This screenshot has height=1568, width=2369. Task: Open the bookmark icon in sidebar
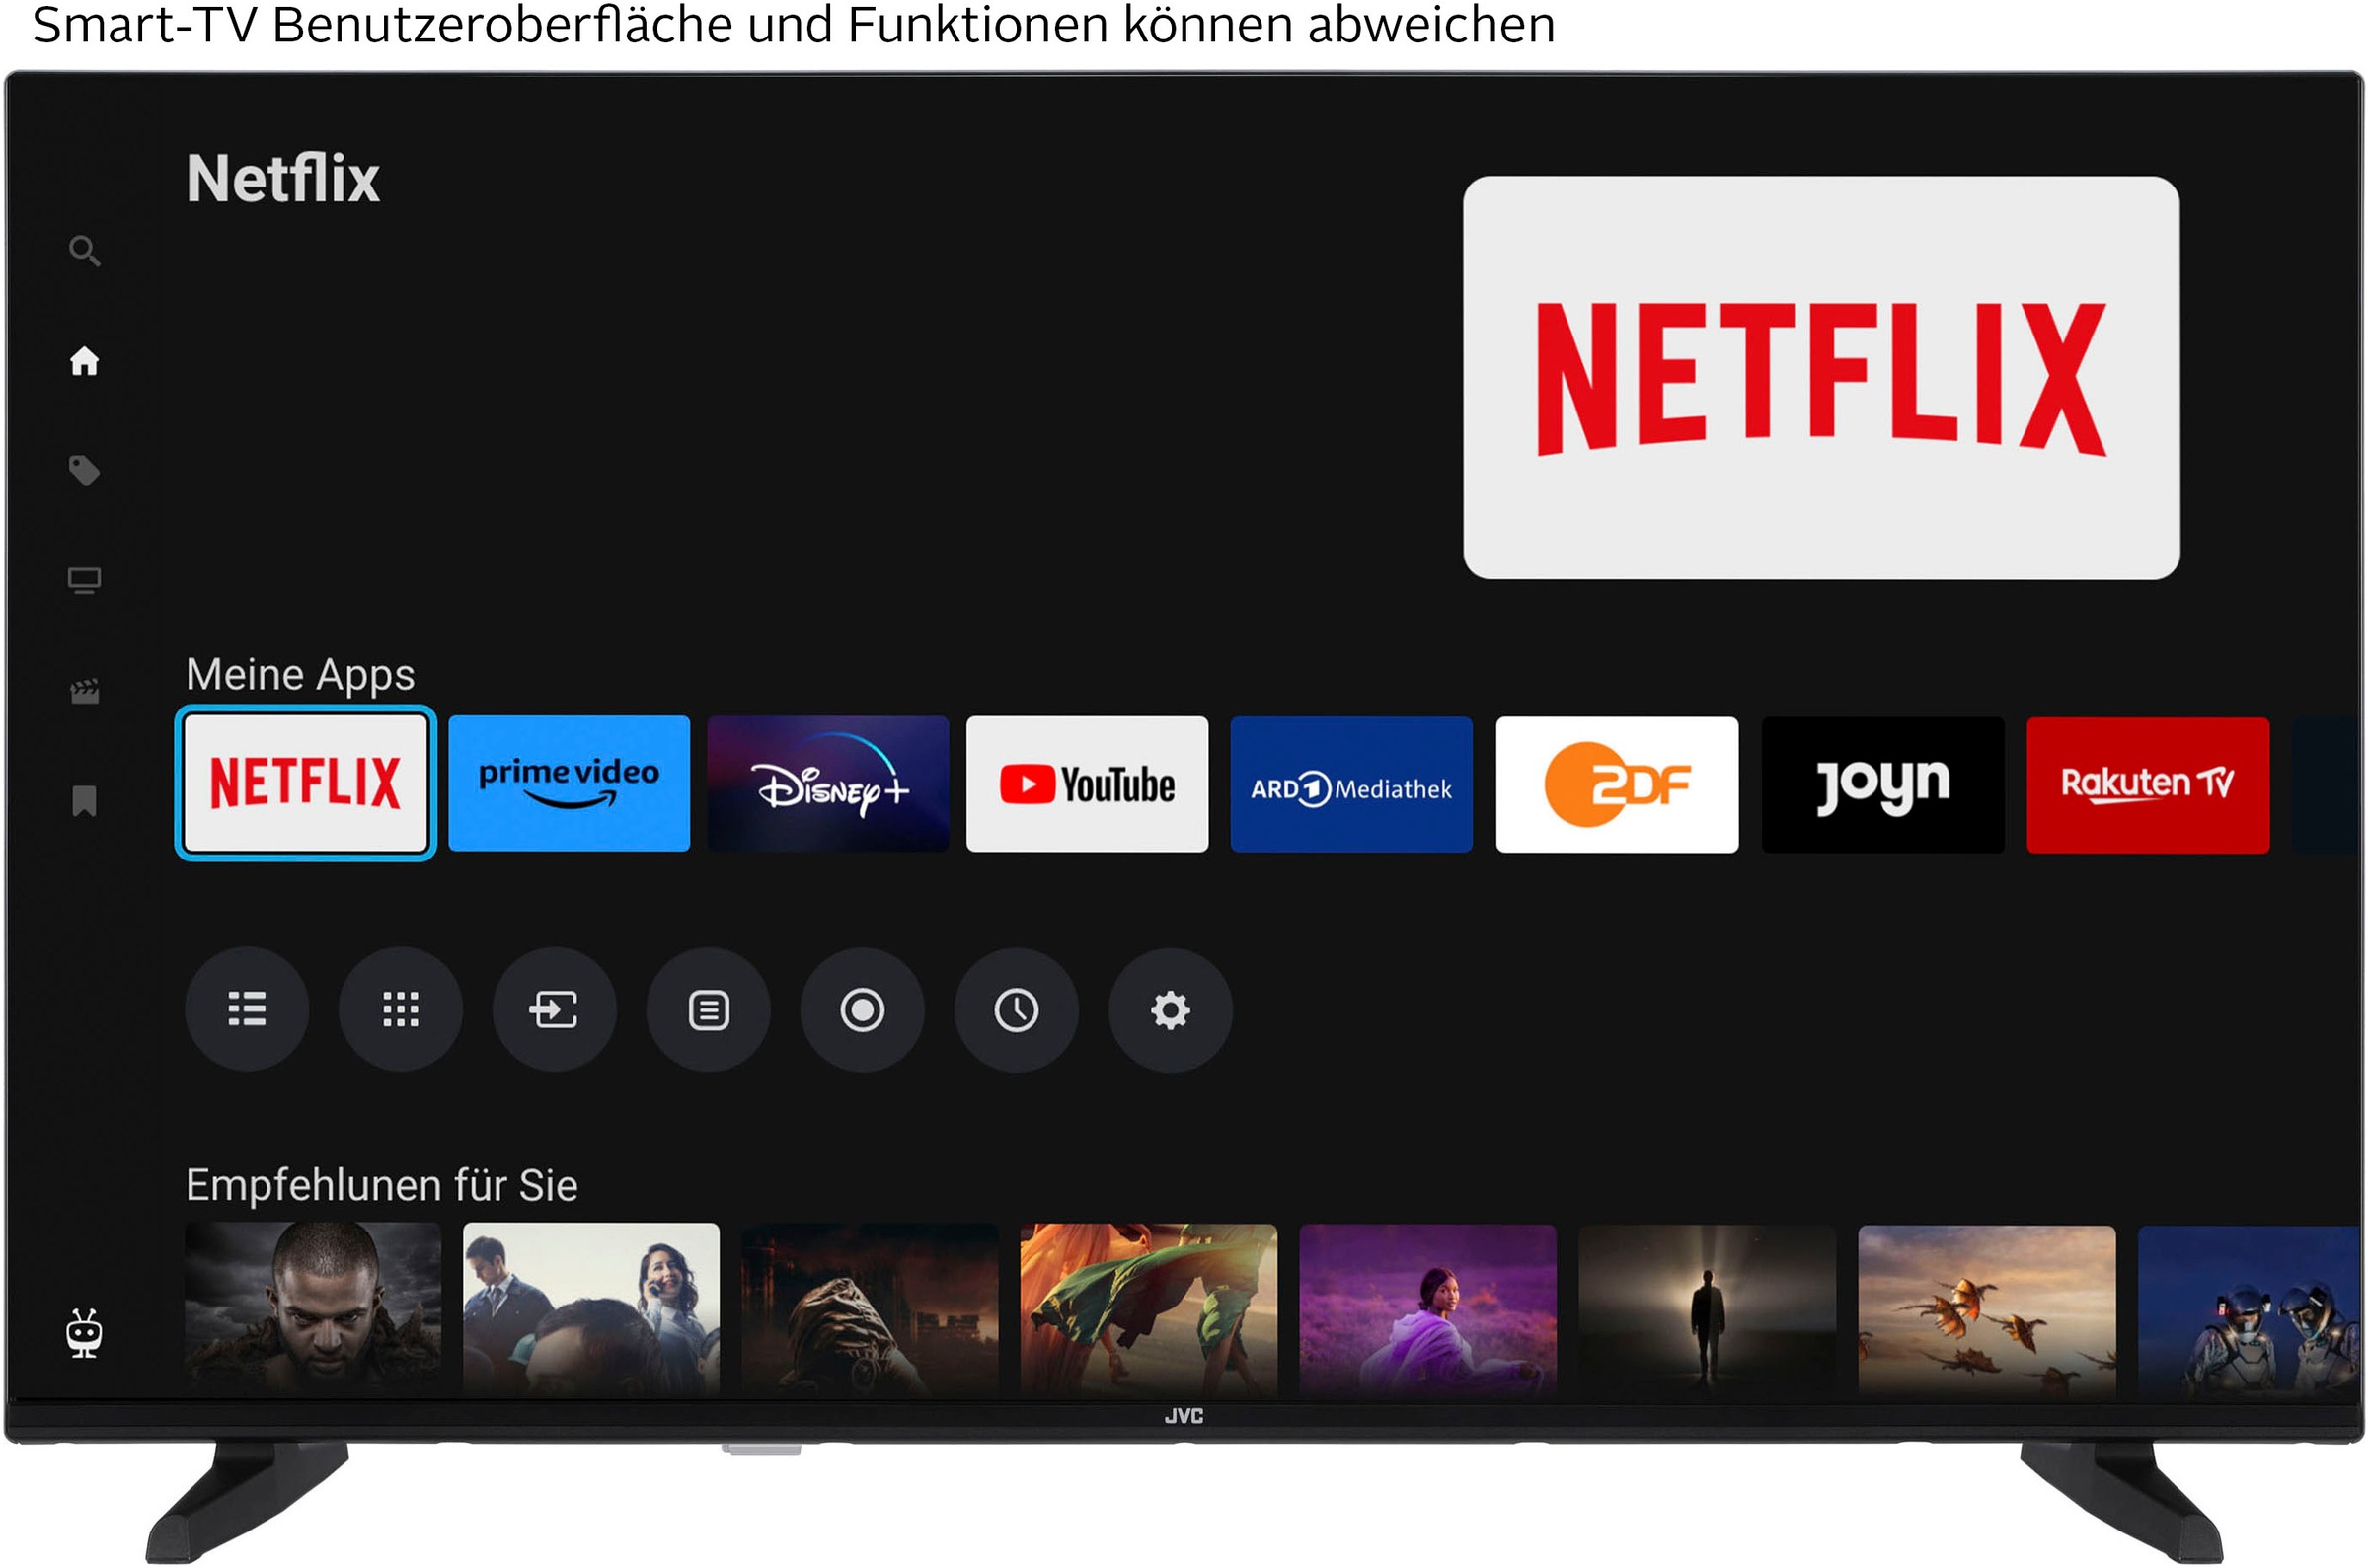pyautogui.click(x=84, y=801)
